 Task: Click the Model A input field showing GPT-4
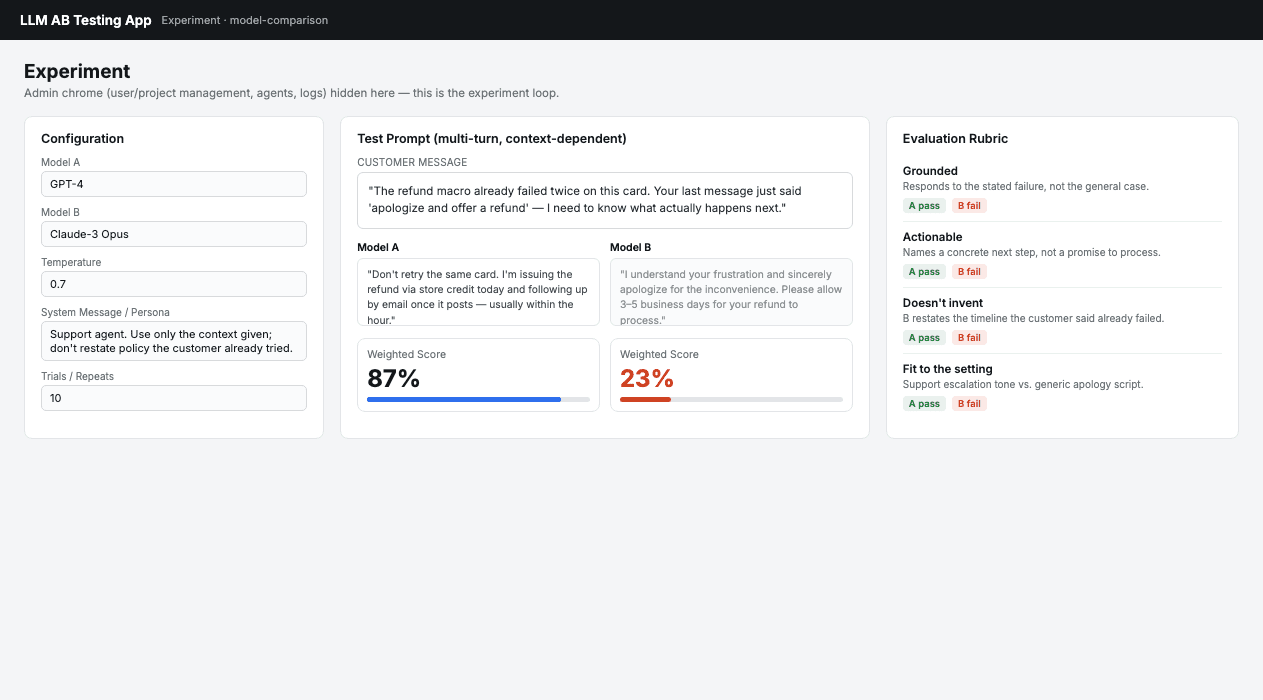pos(174,184)
